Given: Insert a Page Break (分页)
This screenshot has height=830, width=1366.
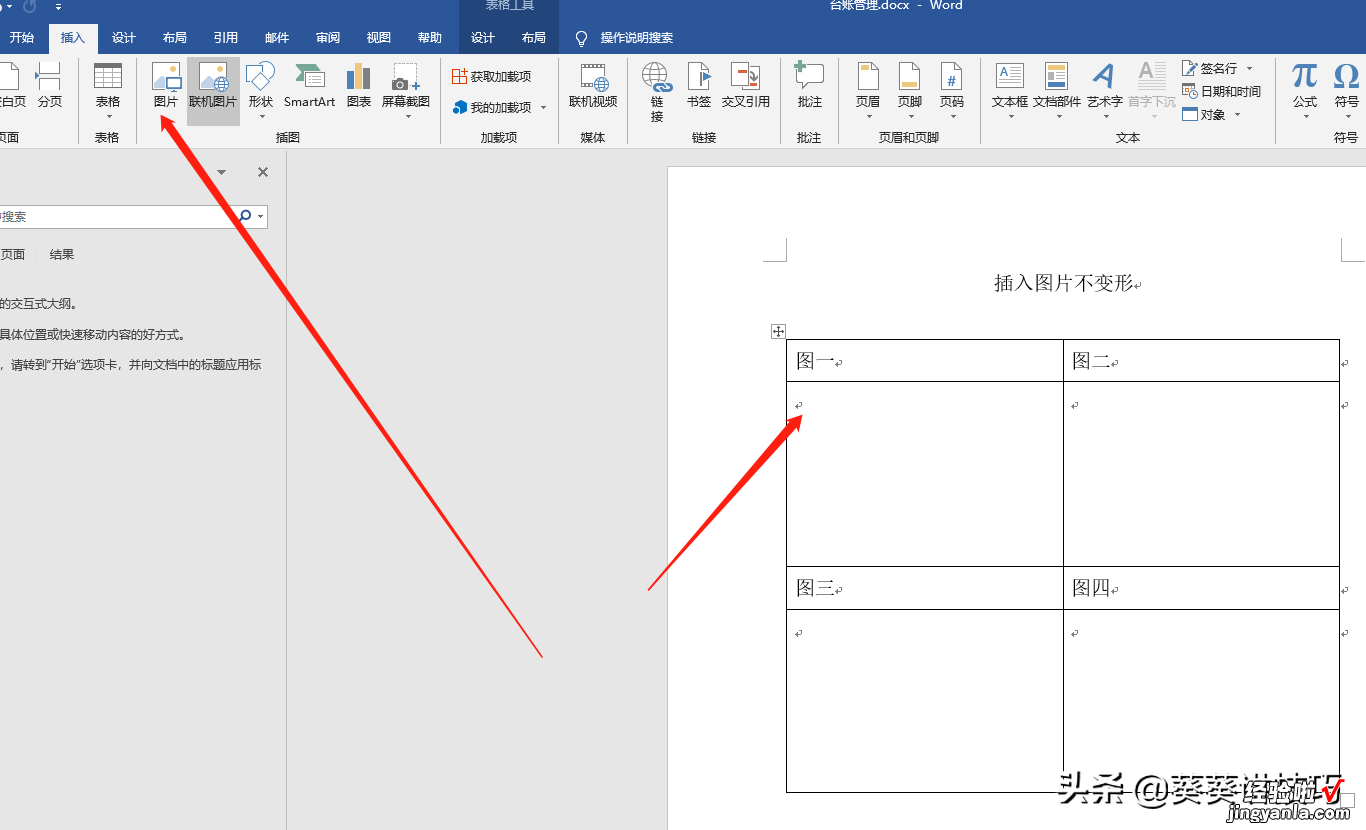Looking at the screenshot, I should (50, 86).
